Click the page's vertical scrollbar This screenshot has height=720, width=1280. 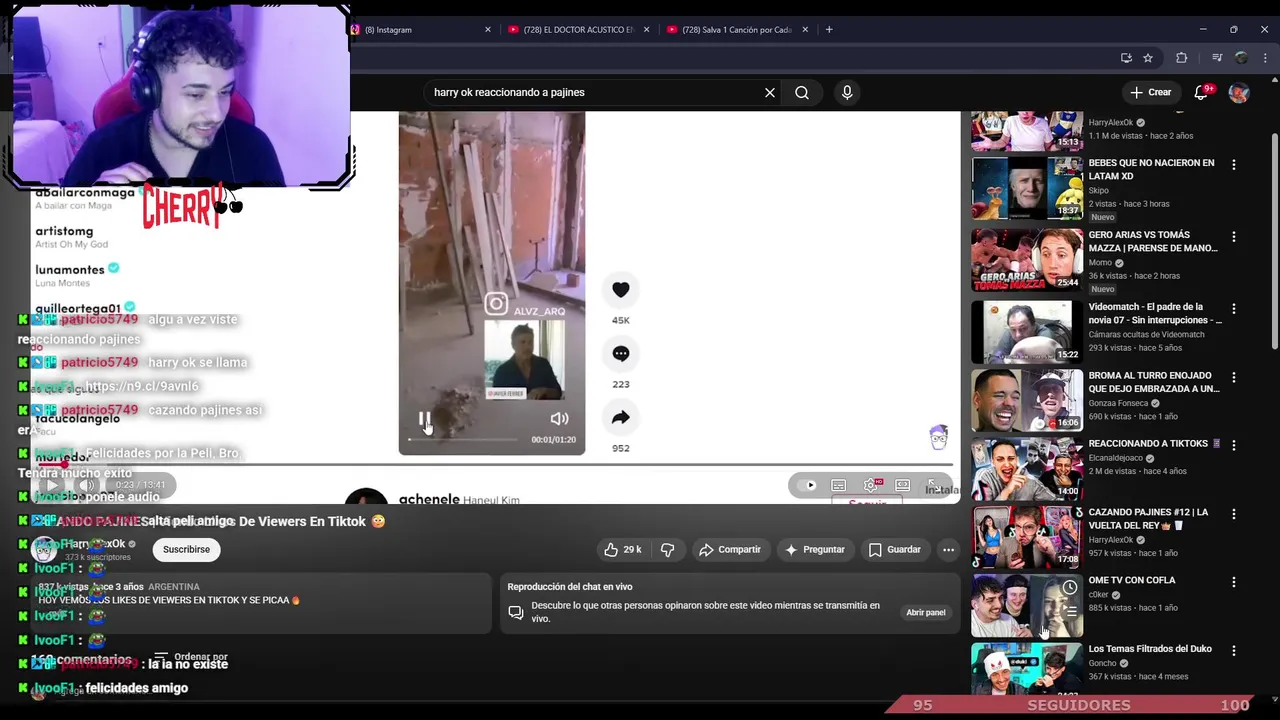click(1274, 240)
